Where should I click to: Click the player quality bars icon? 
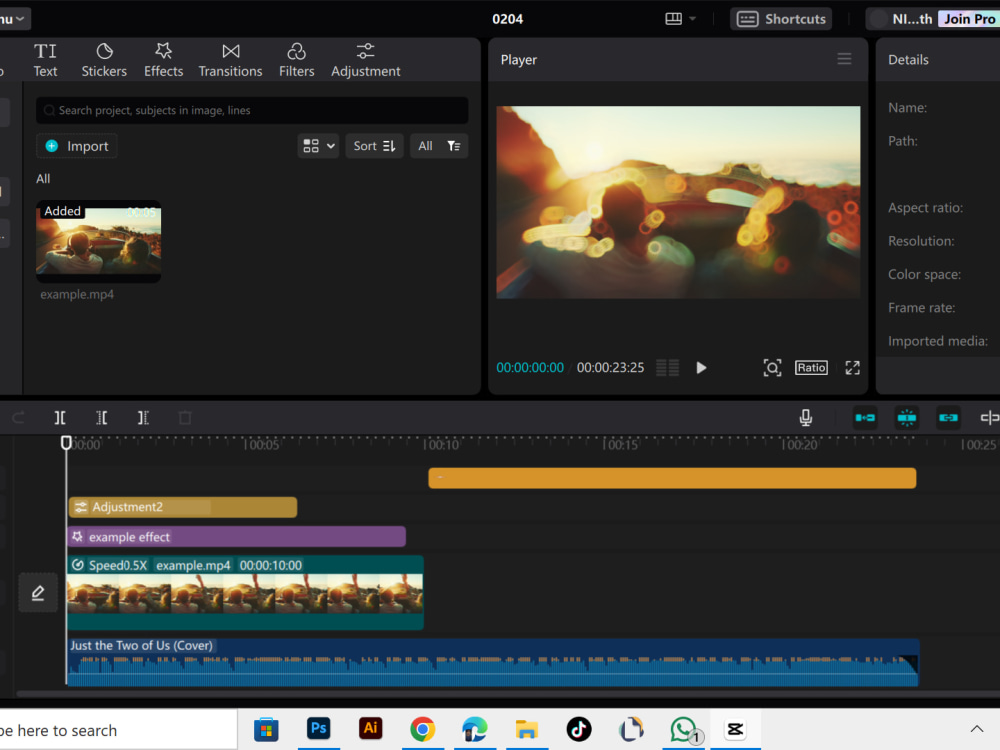[x=668, y=368]
